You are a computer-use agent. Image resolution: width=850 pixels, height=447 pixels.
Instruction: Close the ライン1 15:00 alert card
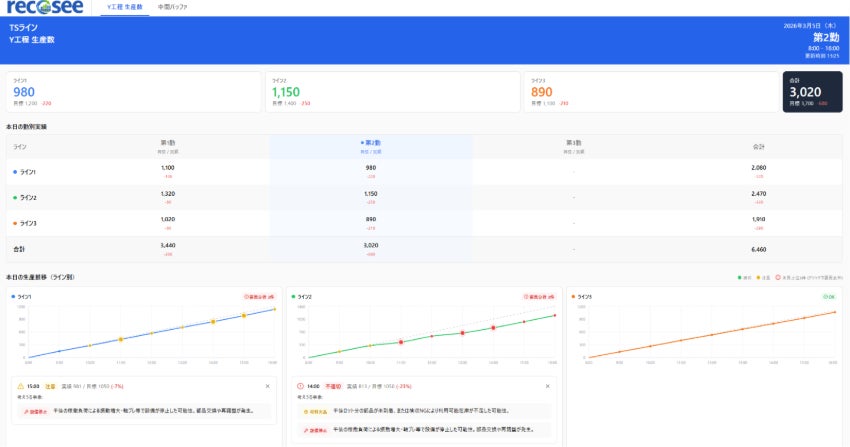pos(267,386)
